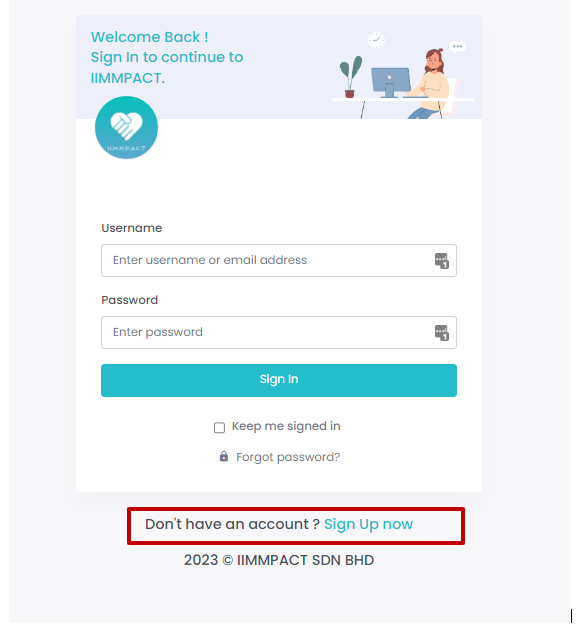The height and width of the screenshot is (627, 588).
Task: Click the potted plant in the illustration
Action: pos(350,77)
